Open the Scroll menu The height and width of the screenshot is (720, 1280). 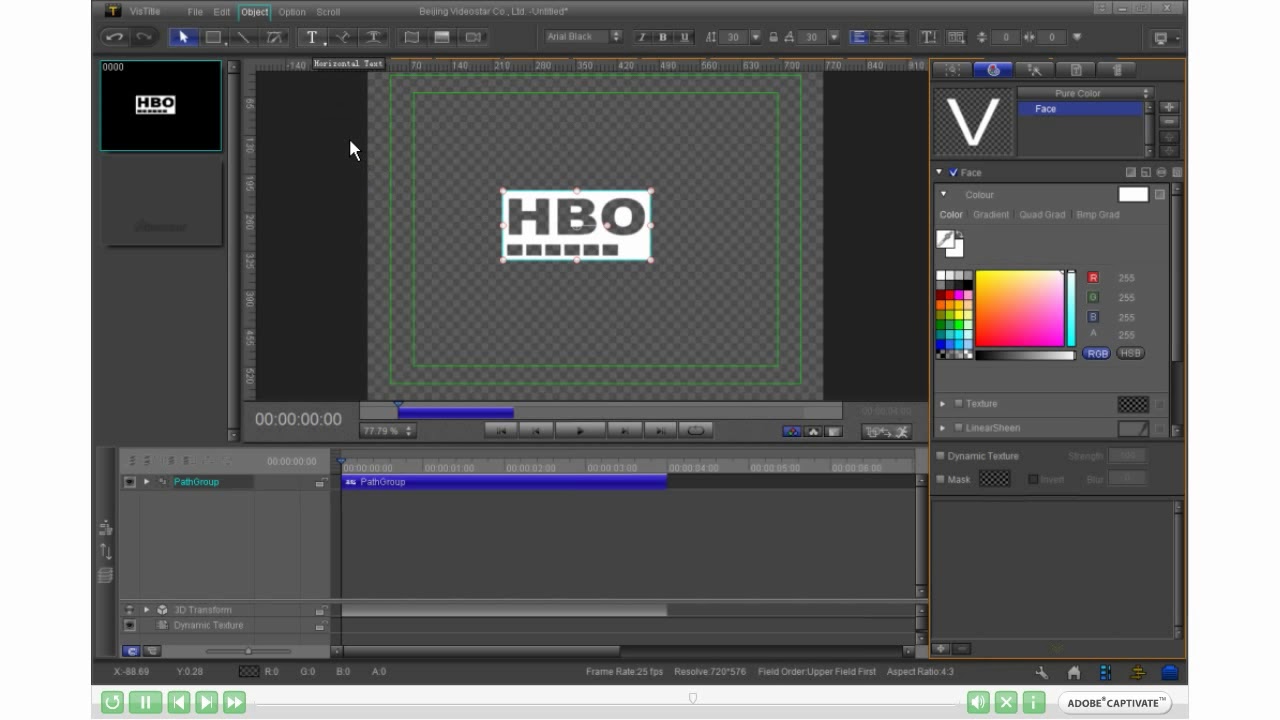[328, 12]
